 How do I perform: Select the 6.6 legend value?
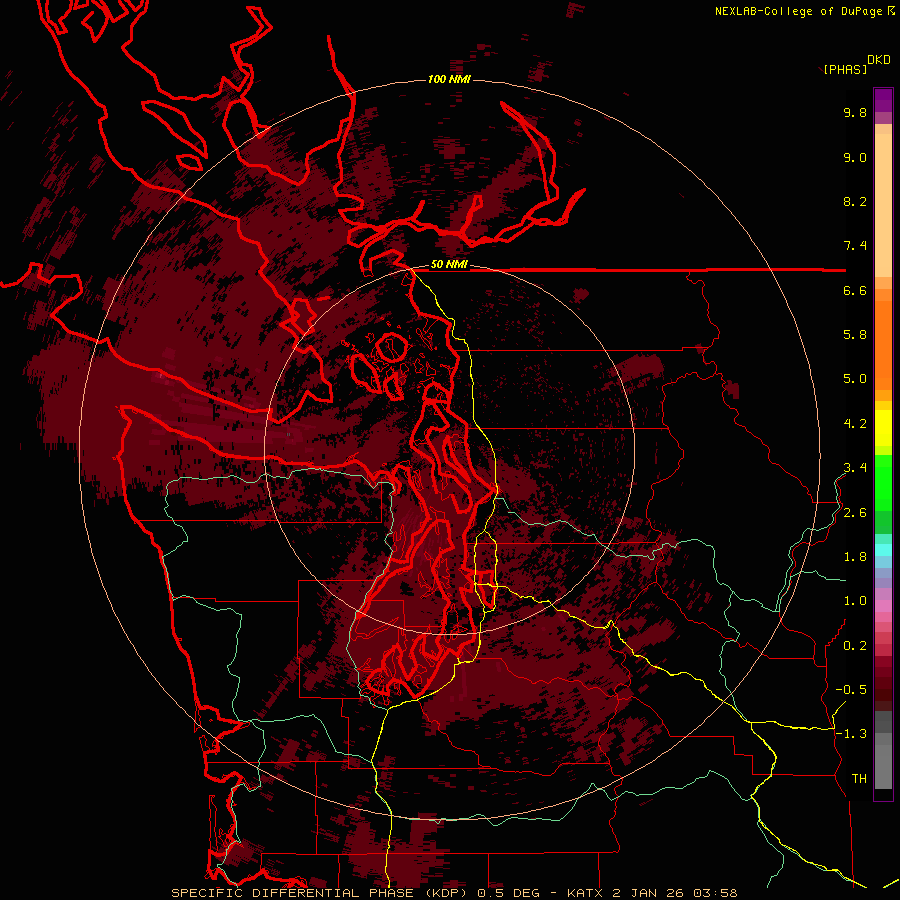[x=855, y=290]
